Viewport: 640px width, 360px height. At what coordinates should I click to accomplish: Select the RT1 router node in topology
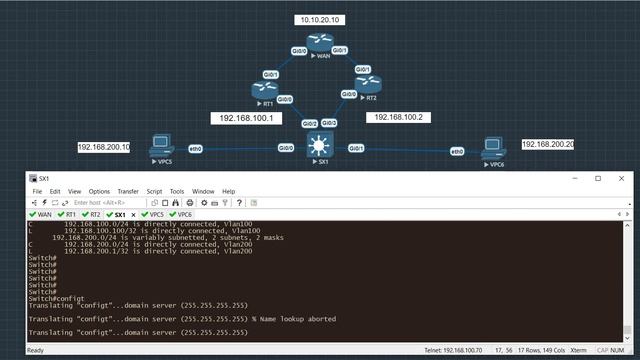265,90
